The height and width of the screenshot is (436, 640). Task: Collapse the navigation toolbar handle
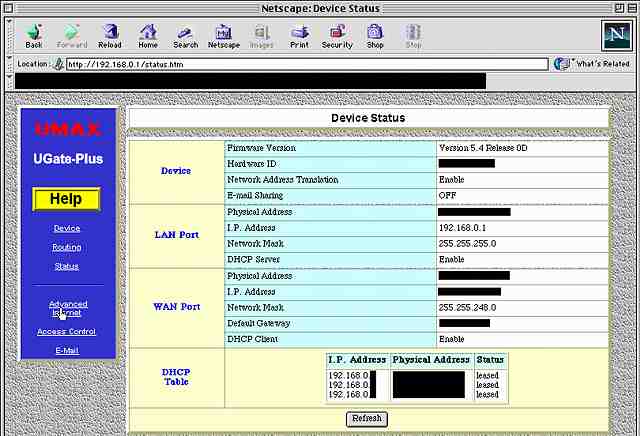click(x=9, y=36)
